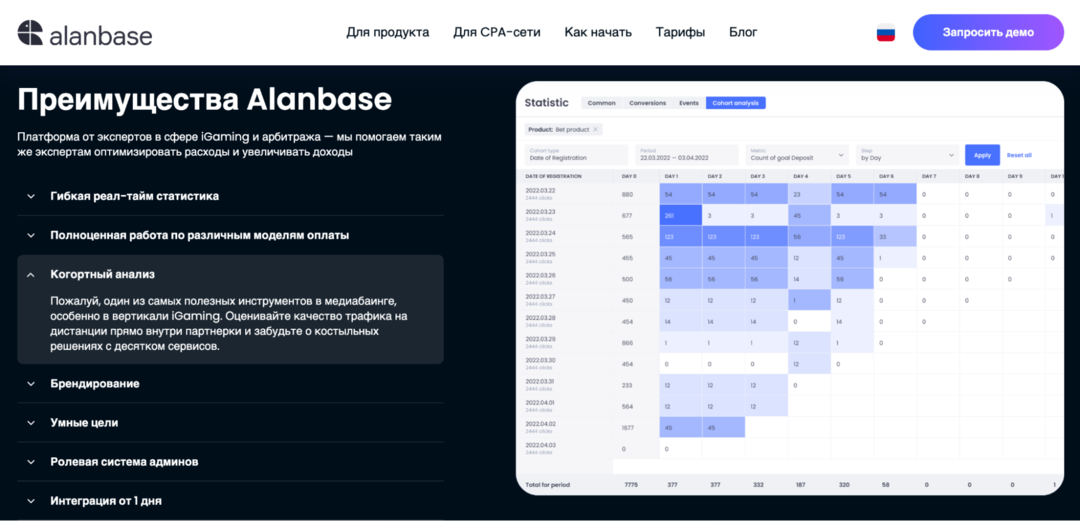Viewport: 1080px width, 521px height.
Task: Collapse the 'Когортный анализ' section
Action: click(31, 274)
